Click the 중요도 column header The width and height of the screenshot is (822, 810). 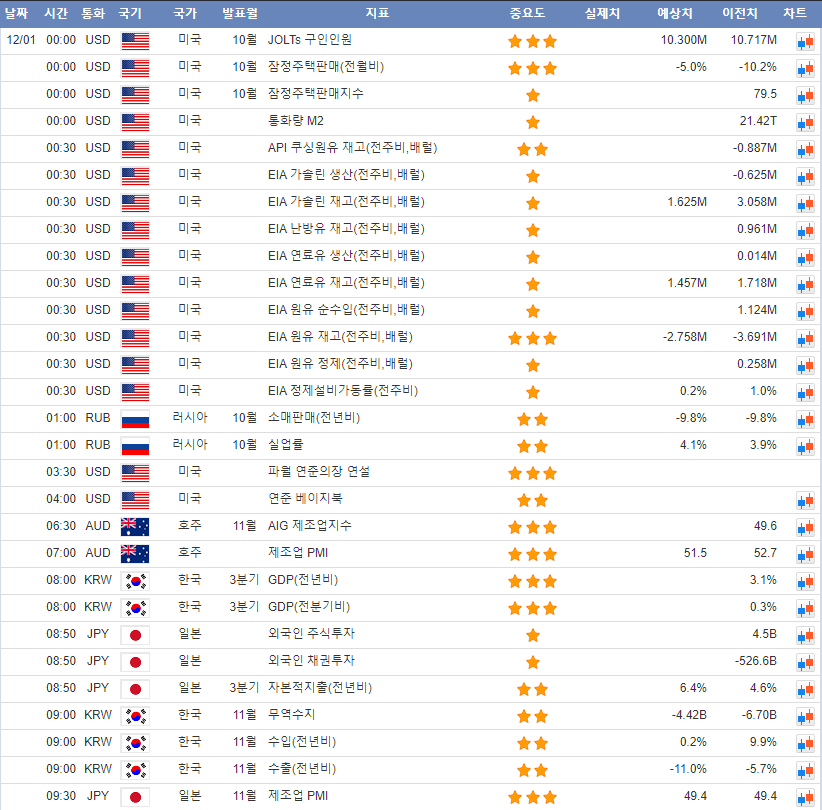[x=531, y=13]
